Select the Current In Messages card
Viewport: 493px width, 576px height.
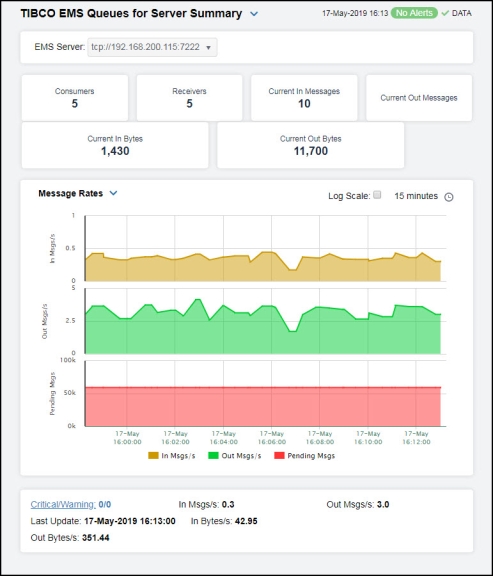[304, 98]
